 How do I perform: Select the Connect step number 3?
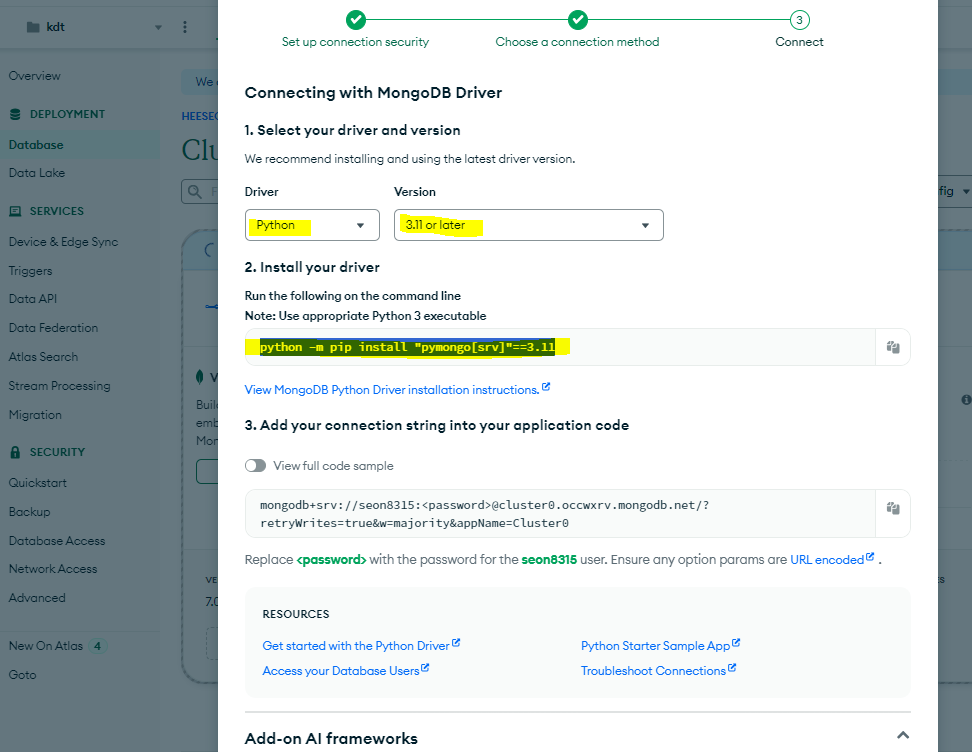[799, 20]
